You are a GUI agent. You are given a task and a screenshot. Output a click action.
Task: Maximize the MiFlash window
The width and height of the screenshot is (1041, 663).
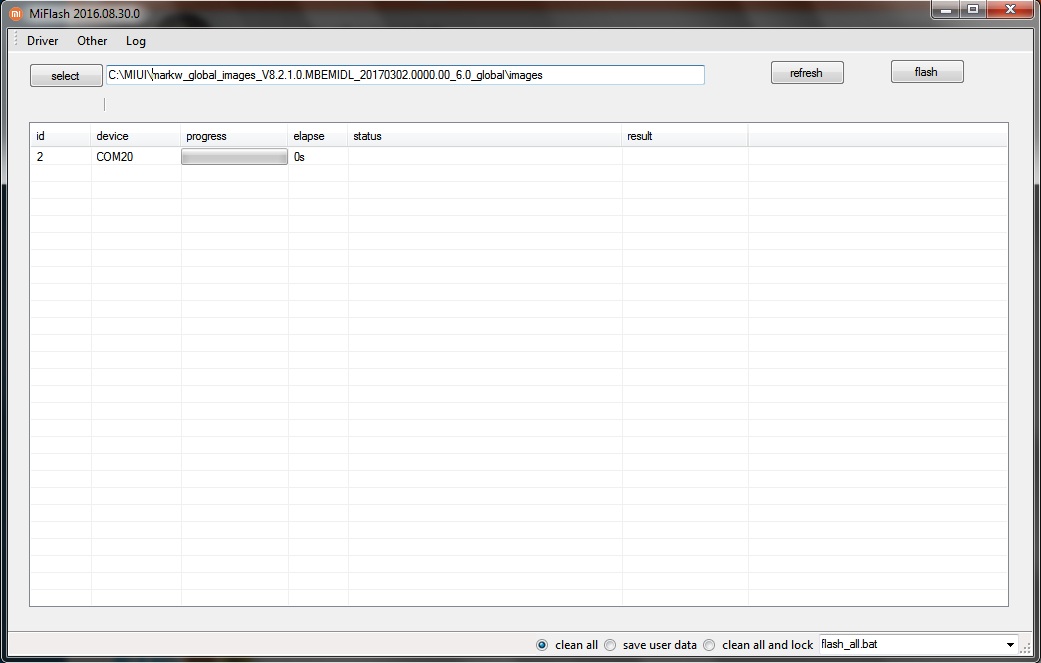973,9
